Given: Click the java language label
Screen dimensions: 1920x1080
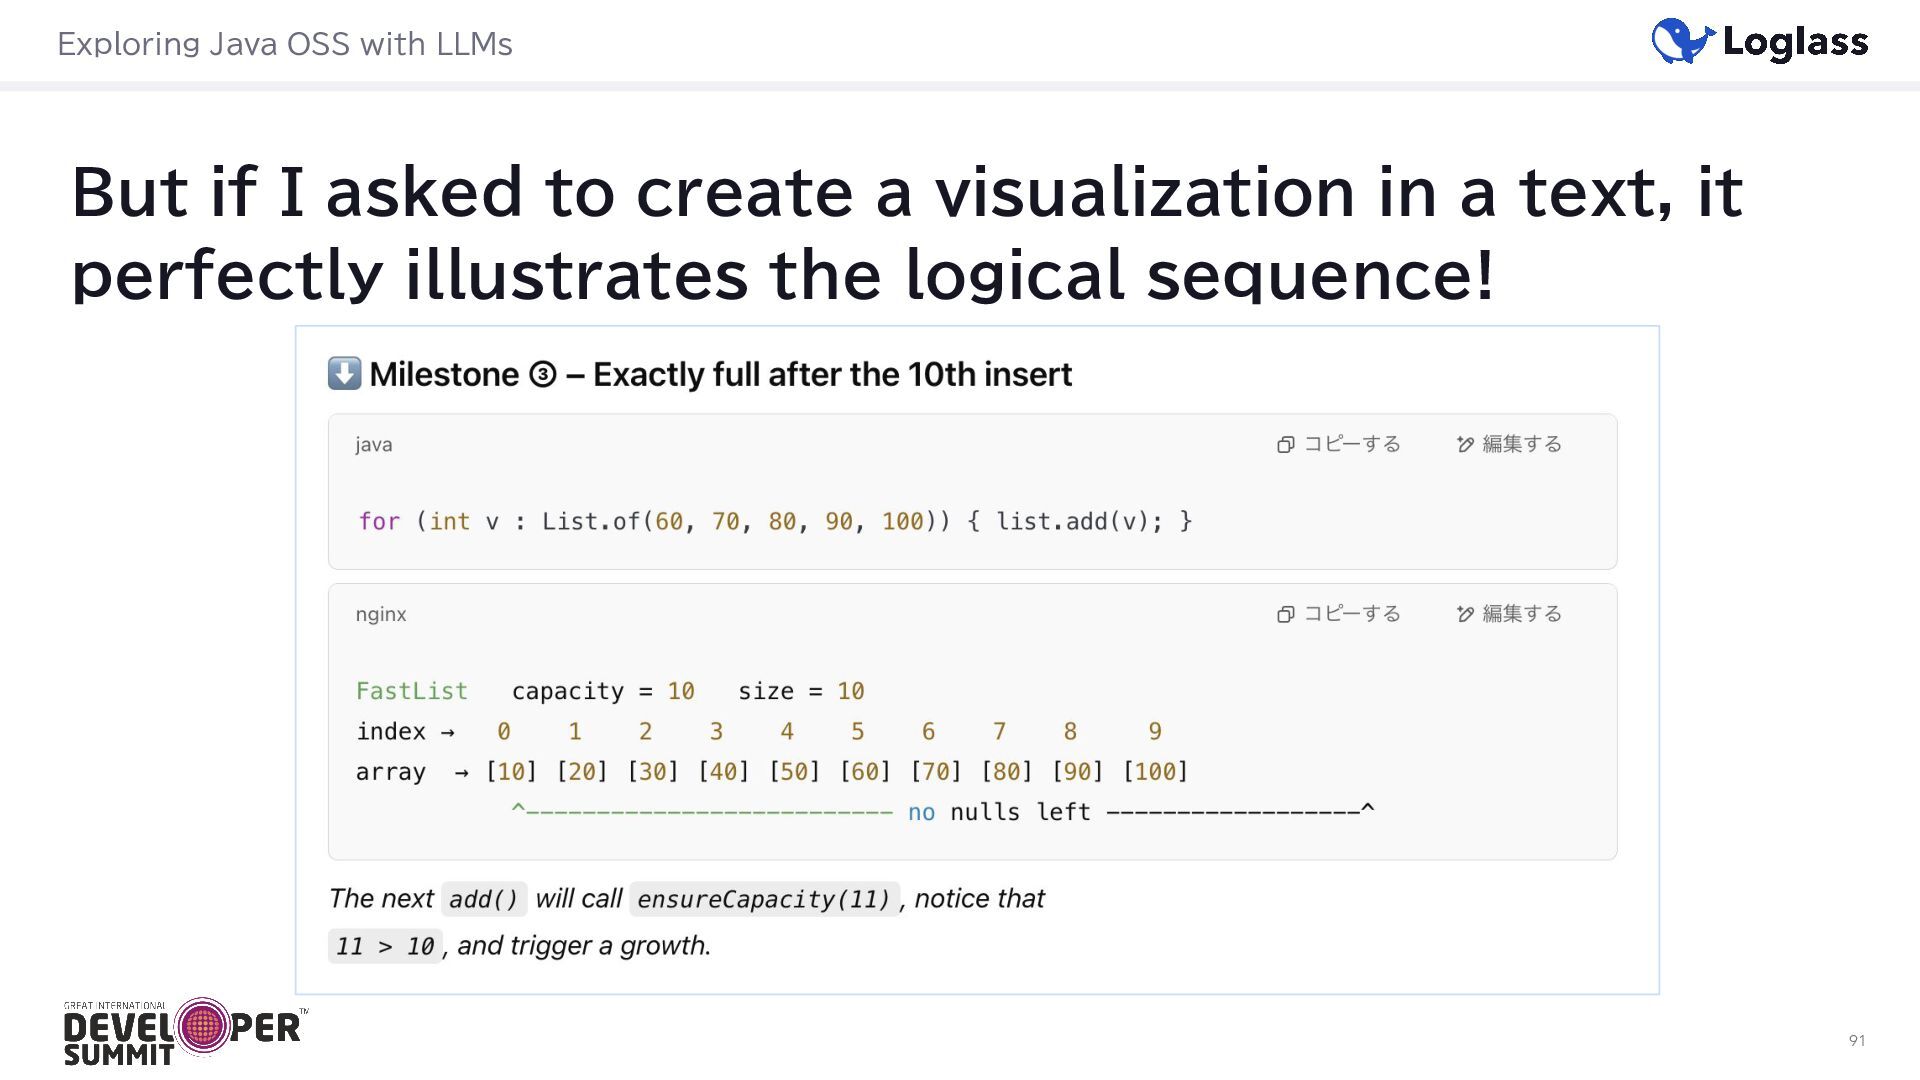Looking at the screenshot, I should pyautogui.click(x=374, y=445).
